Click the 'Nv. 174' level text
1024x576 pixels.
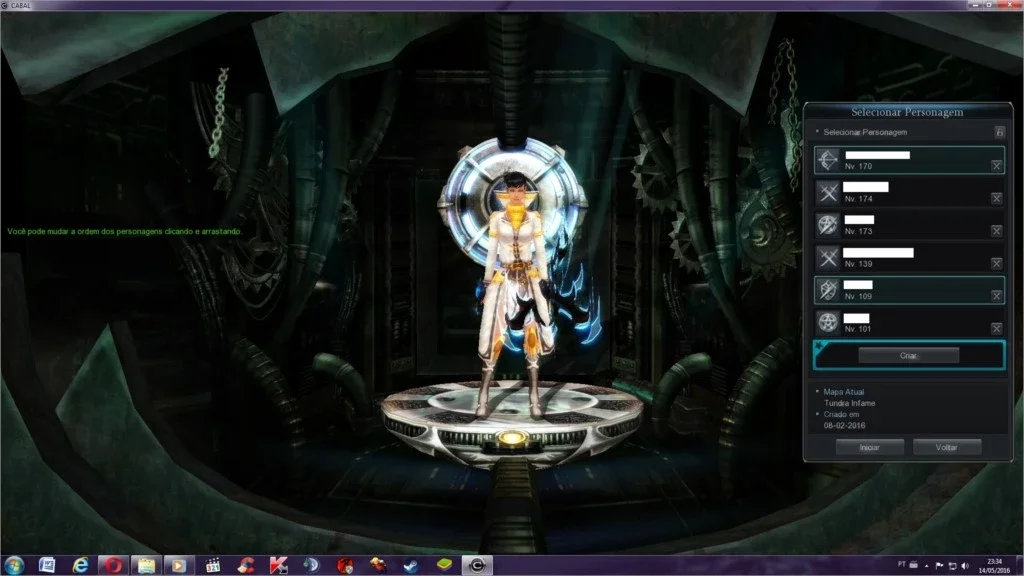tap(858, 199)
